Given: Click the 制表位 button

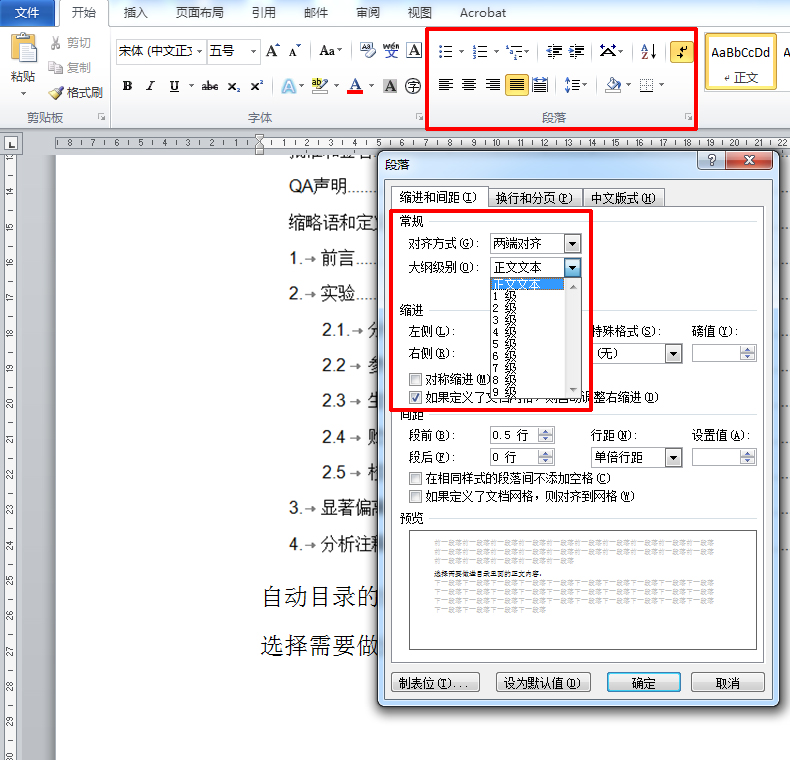Looking at the screenshot, I should click(435, 682).
